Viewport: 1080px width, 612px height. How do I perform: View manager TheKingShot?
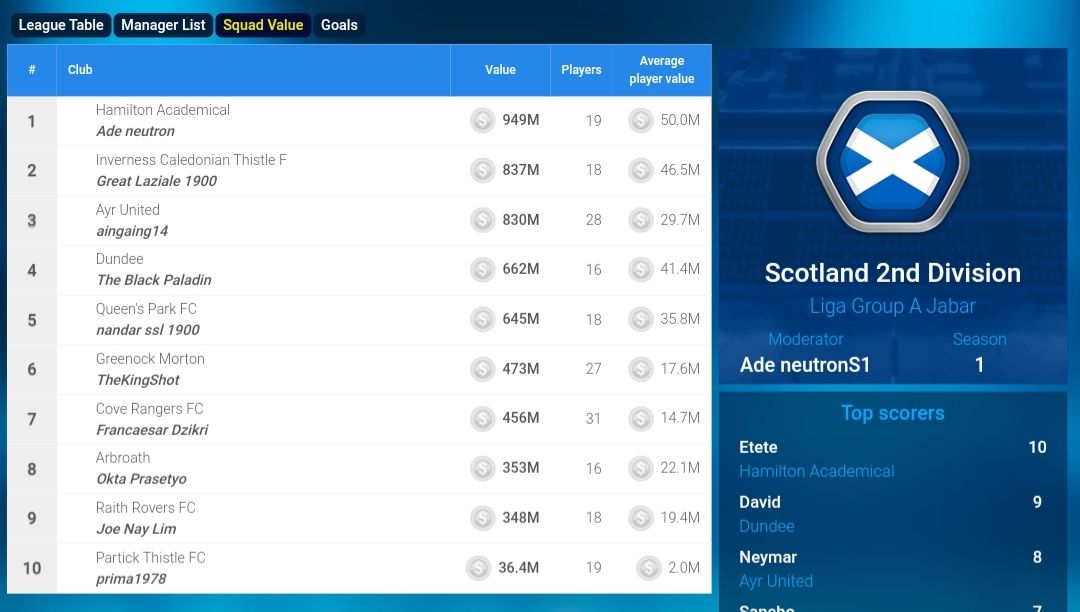pyautogui.click(x=138, y=380)
